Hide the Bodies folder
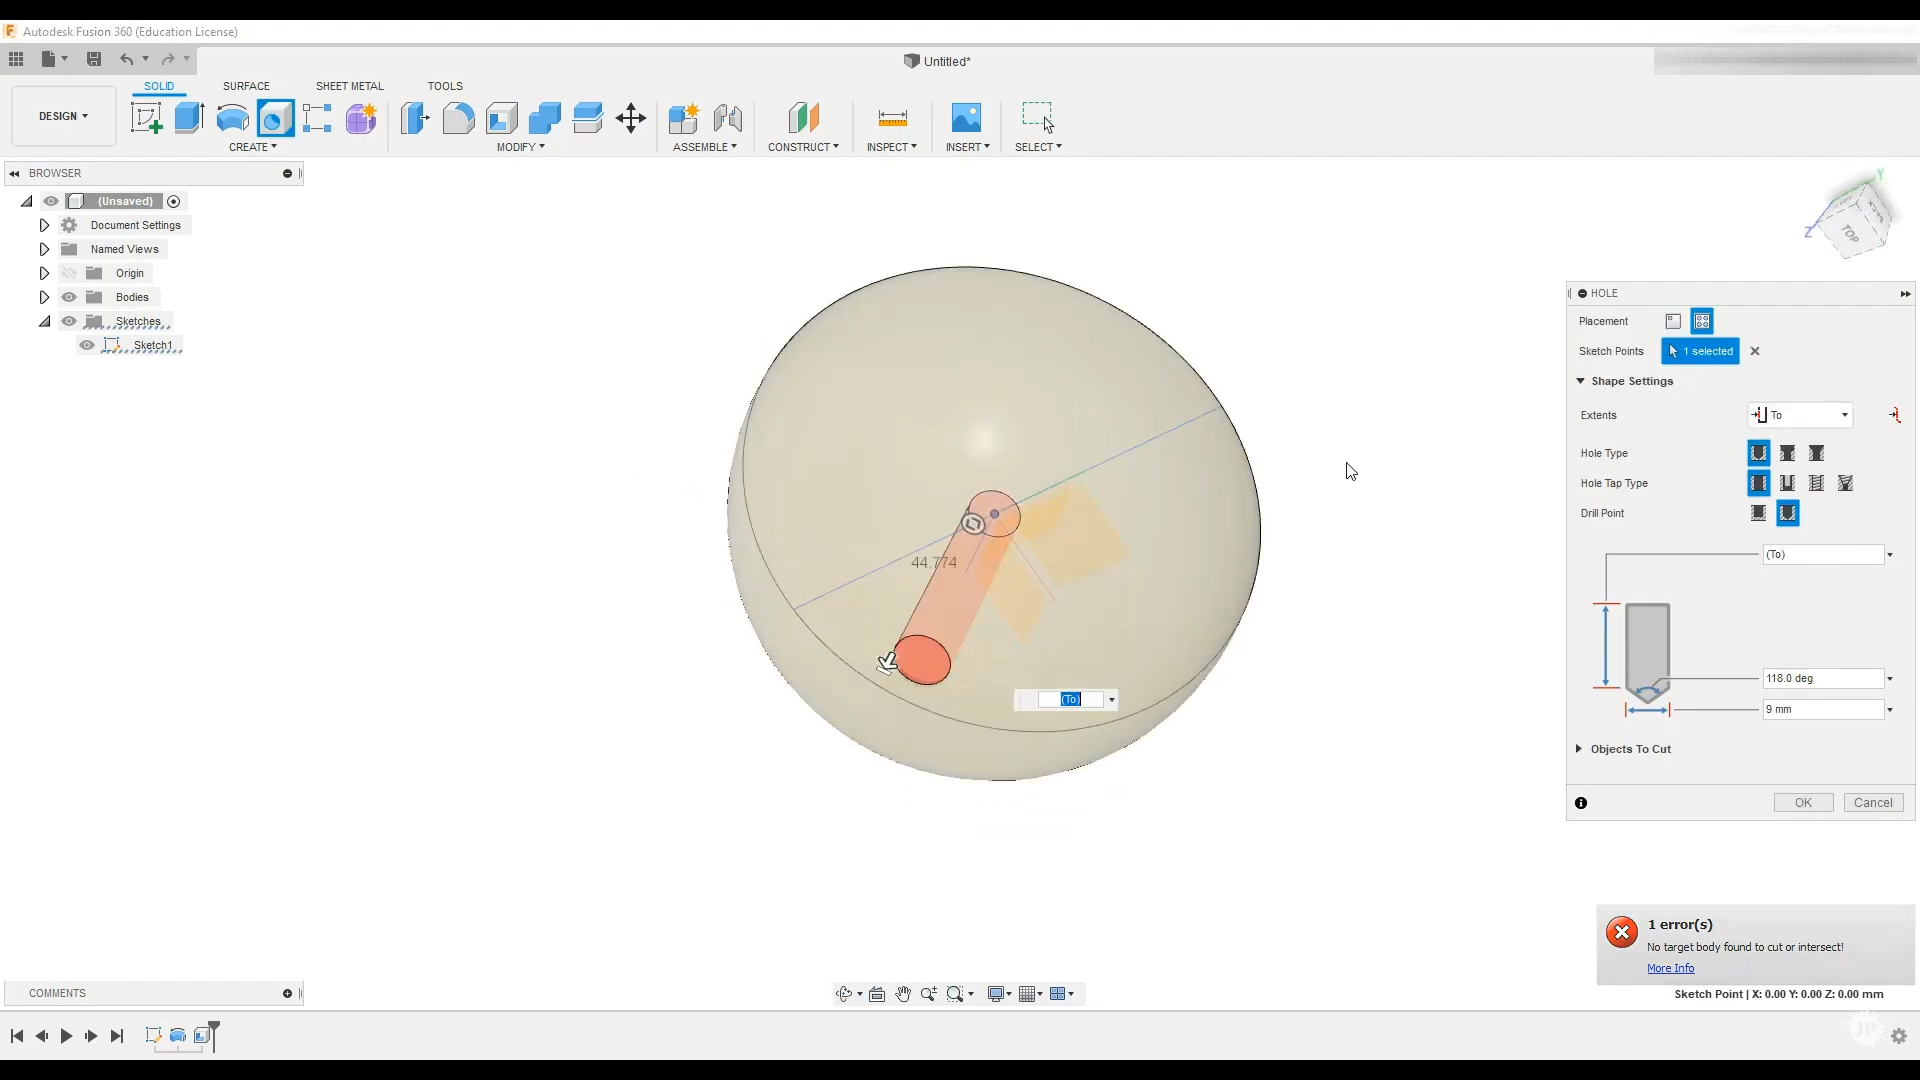1920x1080 pixels. pyautogui.click(x=69, y=297)
